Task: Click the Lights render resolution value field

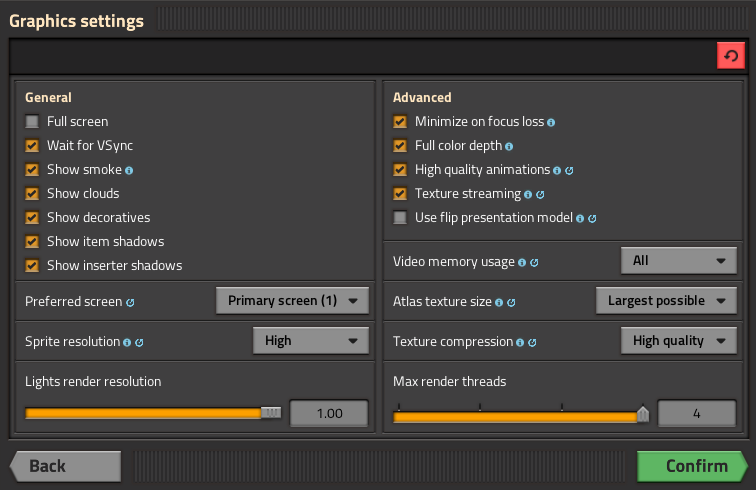Action: (329, 413)
